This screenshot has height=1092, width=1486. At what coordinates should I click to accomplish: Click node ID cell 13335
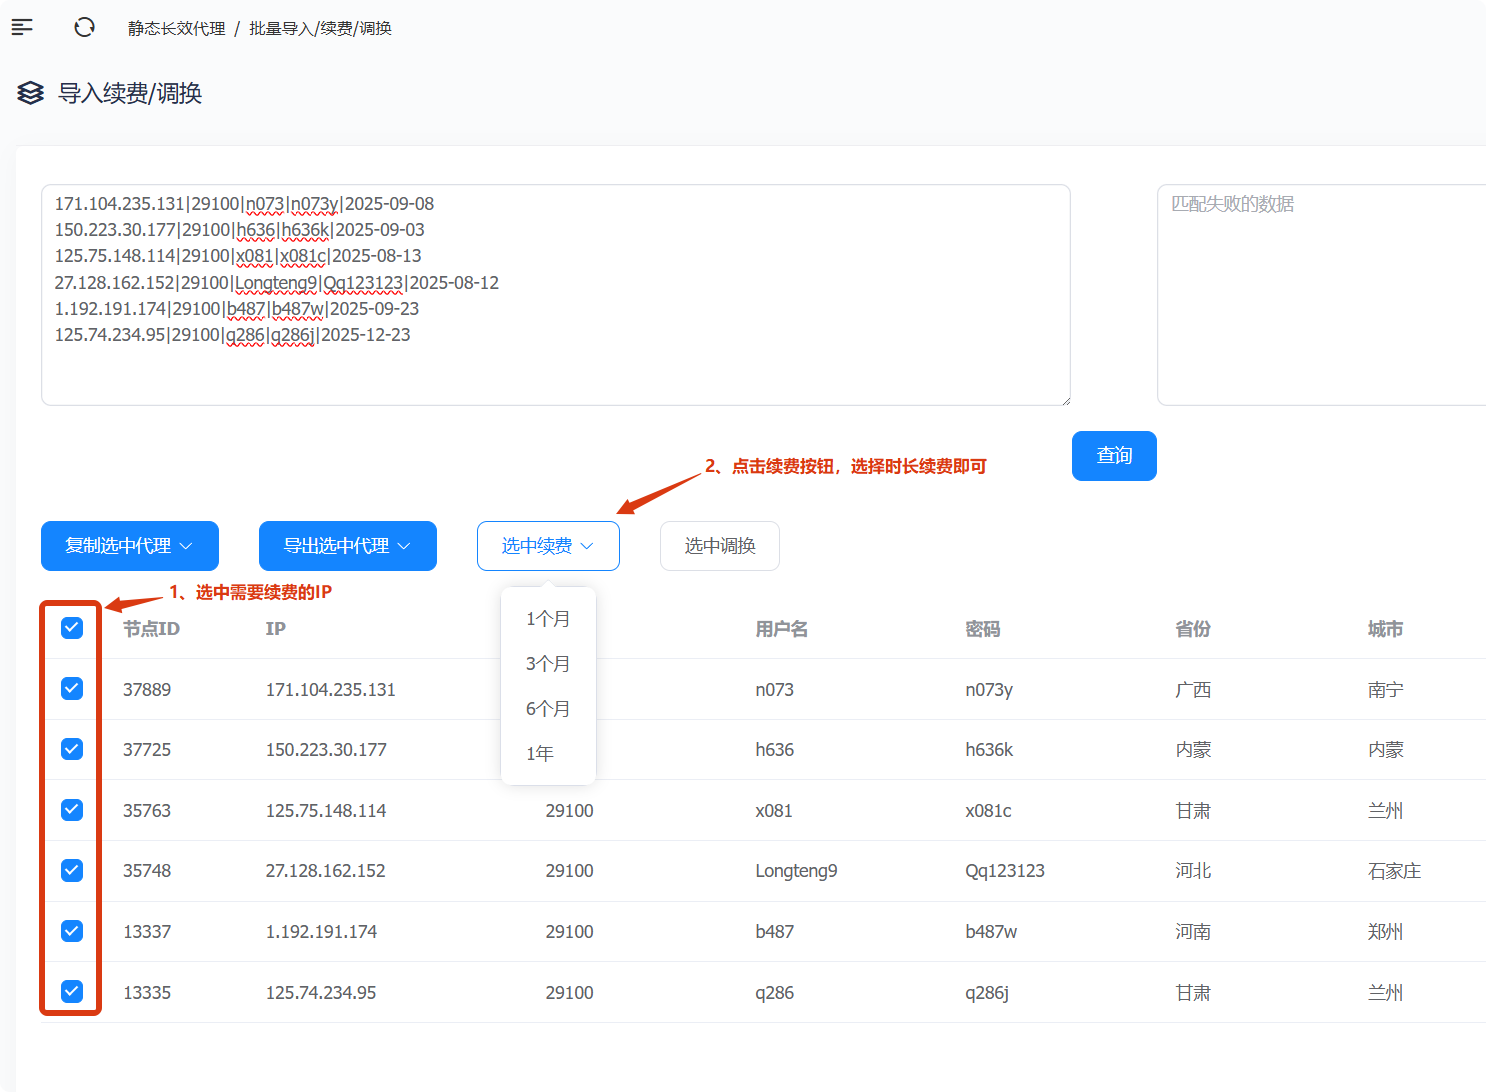[x=147, y=993]
